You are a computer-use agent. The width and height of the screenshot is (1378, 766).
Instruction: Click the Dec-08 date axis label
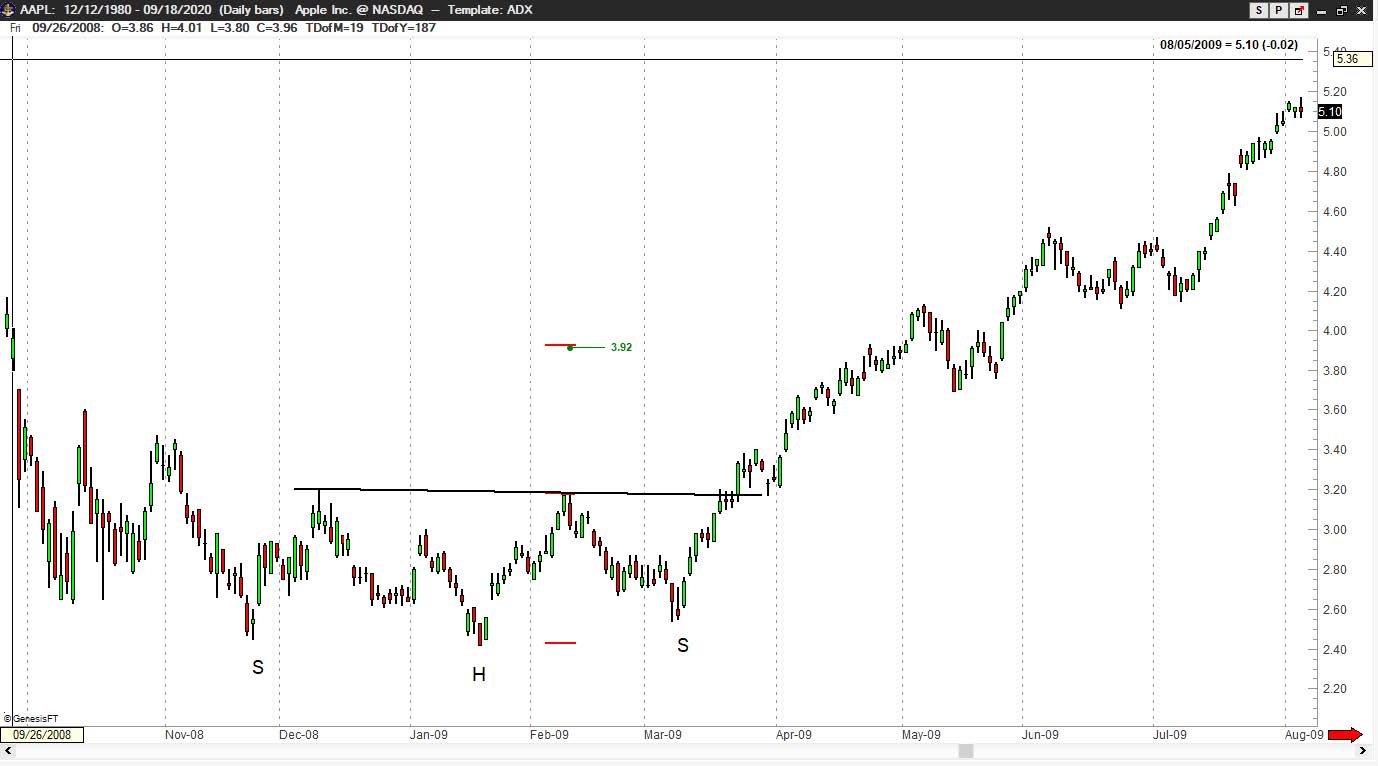tap(299, 735)
